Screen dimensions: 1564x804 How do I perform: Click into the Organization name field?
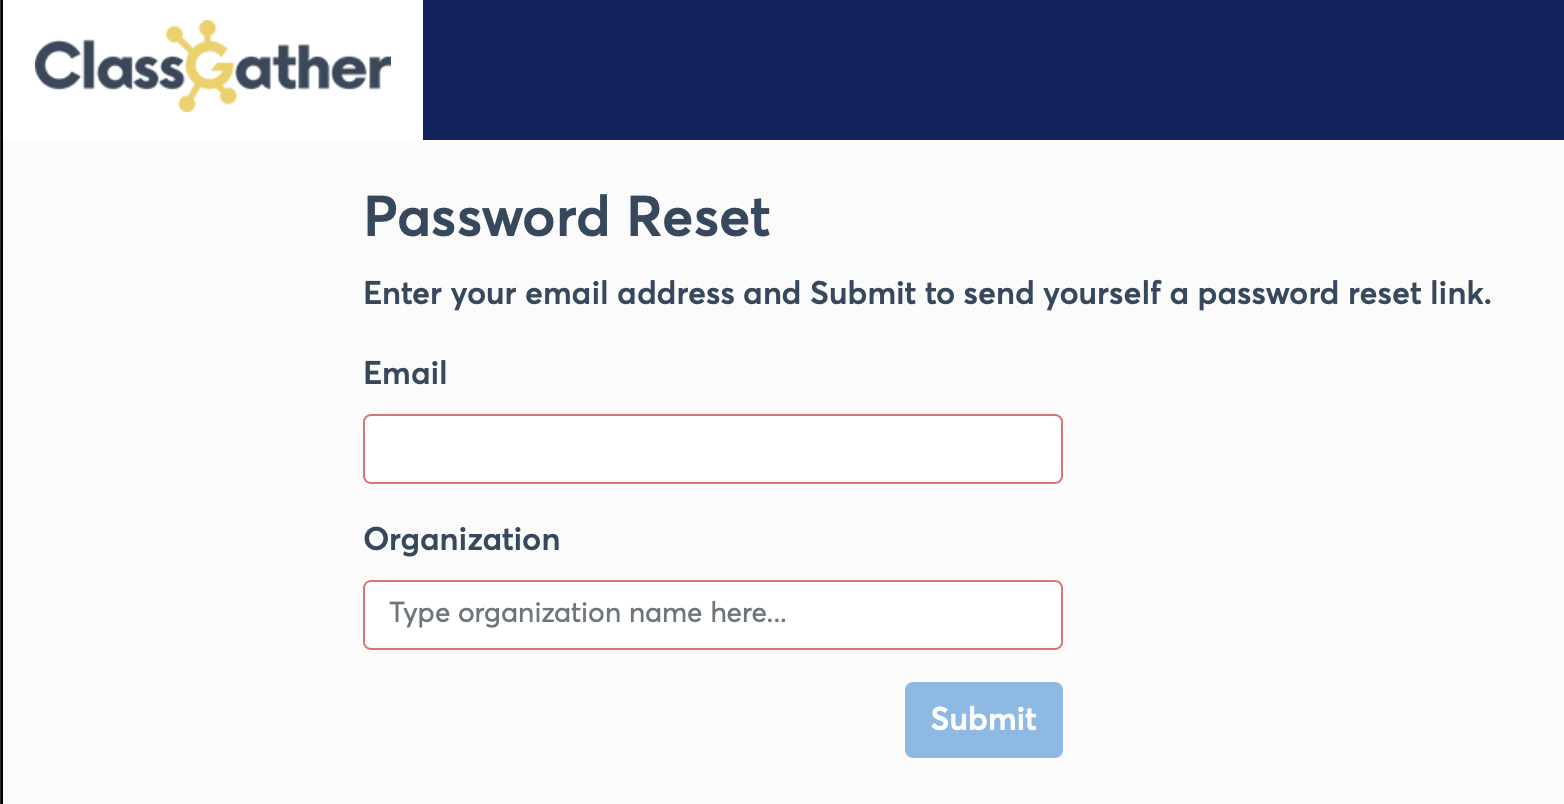pyautogui.click(x=712, y=615)
